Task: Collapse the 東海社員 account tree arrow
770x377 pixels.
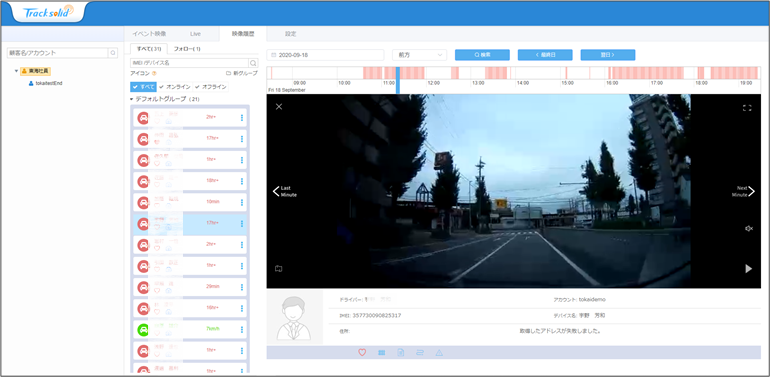Action: point(16,71)
